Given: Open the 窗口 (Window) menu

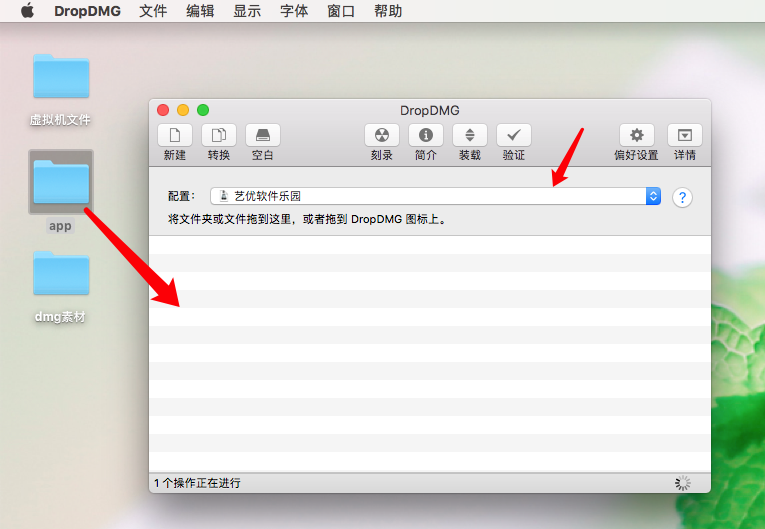Looking at the screenshot, I should point(341,11).
